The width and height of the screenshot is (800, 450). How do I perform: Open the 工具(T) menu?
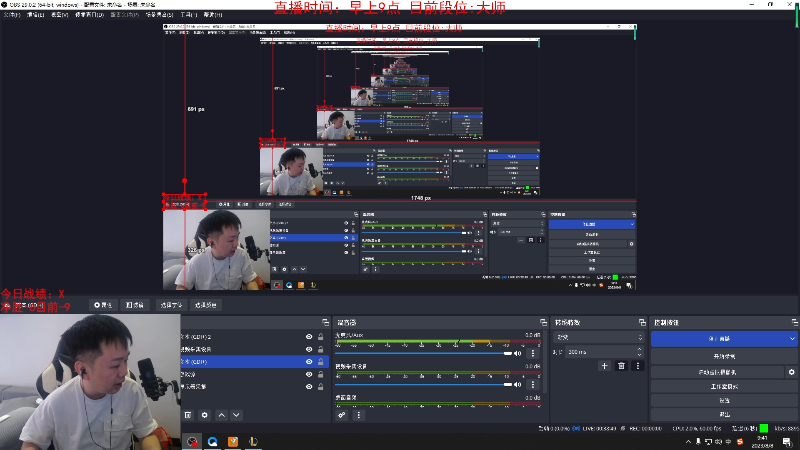(188, 15)
